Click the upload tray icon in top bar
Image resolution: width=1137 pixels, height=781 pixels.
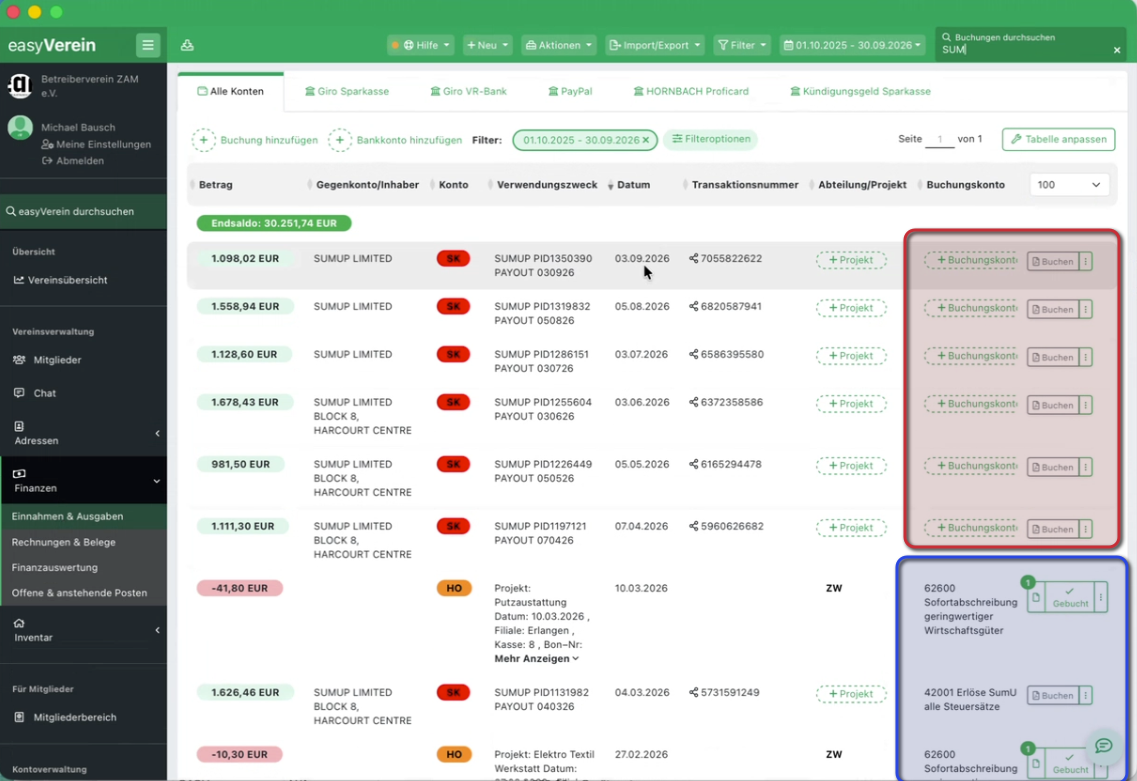pos(187,45)
